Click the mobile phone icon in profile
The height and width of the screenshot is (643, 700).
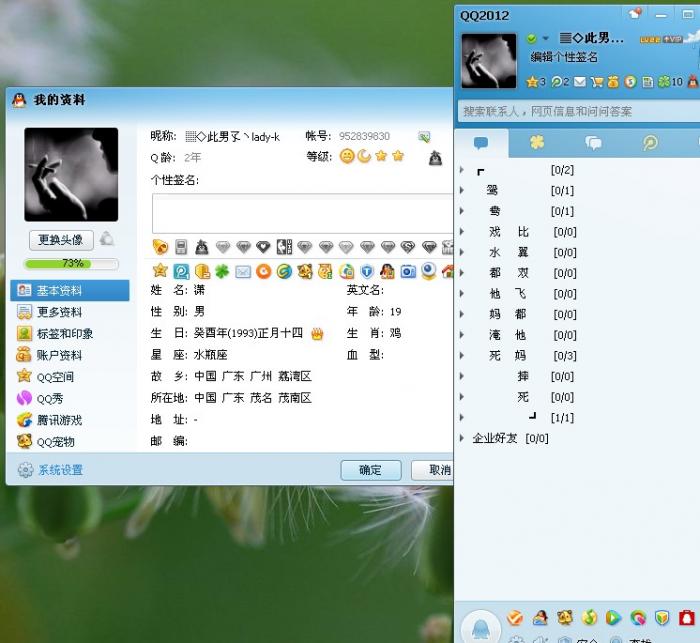pyautogui.click(x=181, y=246)
